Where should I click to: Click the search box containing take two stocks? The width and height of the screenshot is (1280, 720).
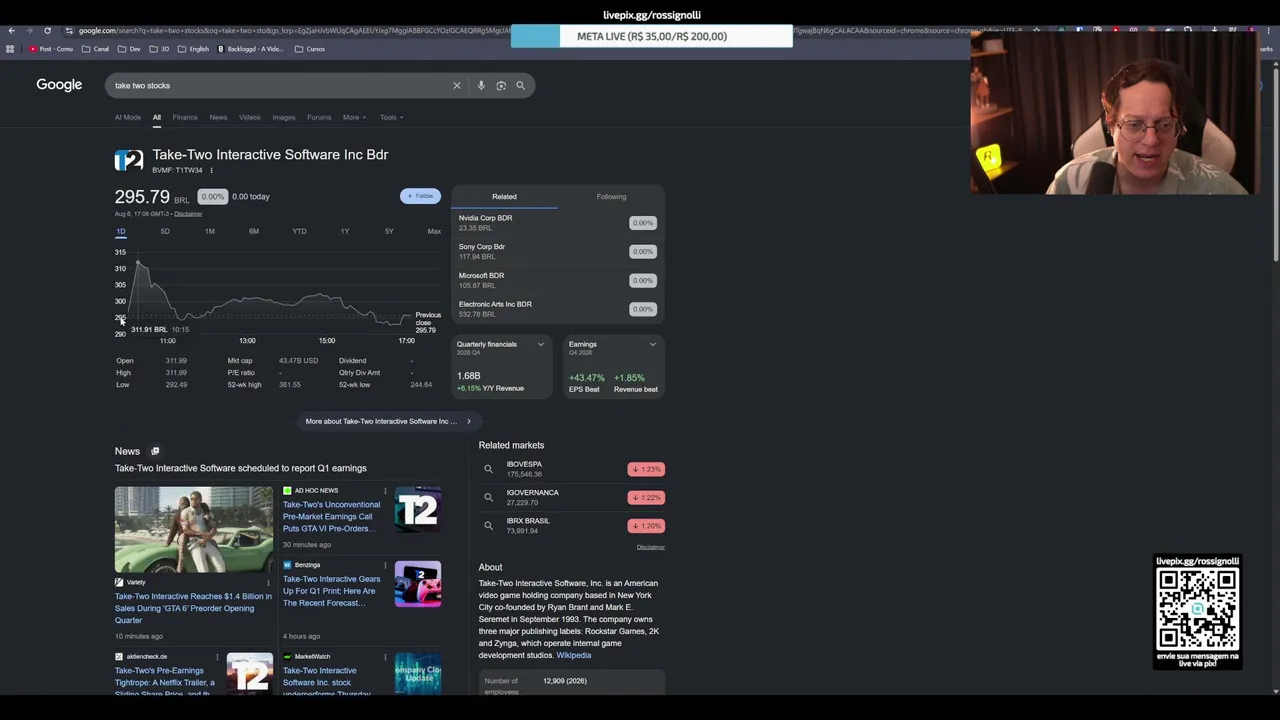(x=280, y=86)
